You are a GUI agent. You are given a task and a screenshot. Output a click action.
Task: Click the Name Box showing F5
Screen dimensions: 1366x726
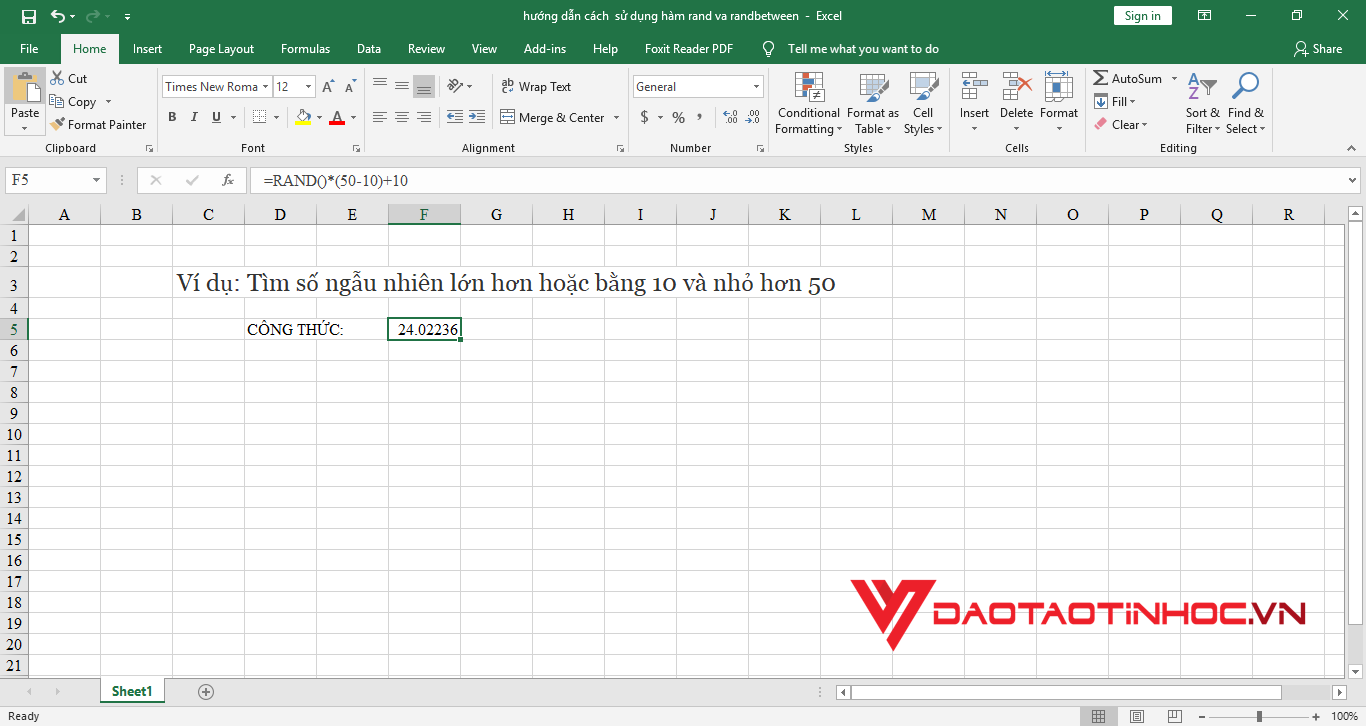tap(47, 180)
